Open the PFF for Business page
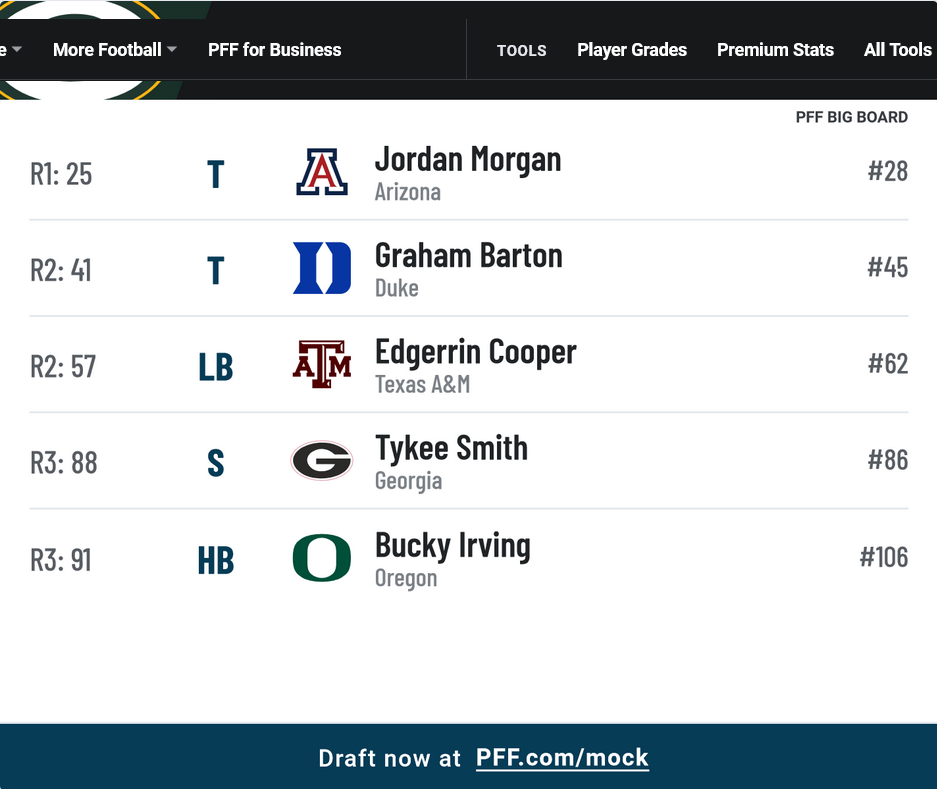937x789 pixels. coord(274,50)
